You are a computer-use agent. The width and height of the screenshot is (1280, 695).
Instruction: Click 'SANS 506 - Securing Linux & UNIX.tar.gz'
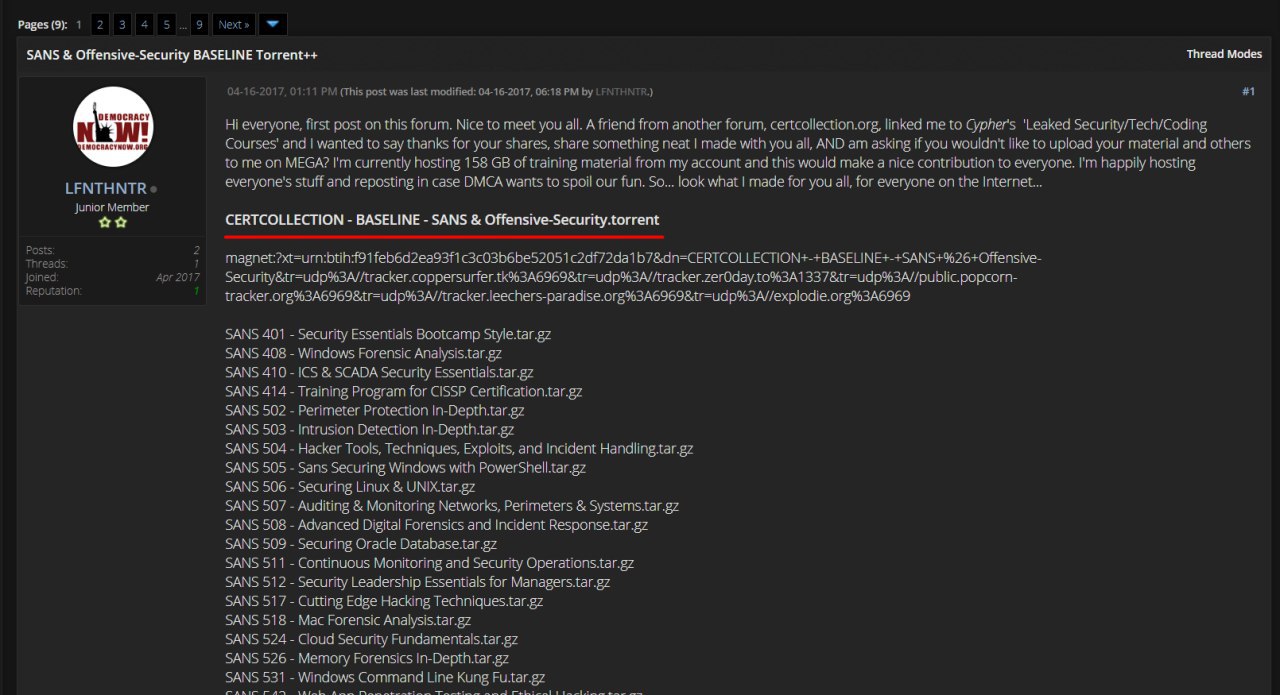tap(350, 486)
